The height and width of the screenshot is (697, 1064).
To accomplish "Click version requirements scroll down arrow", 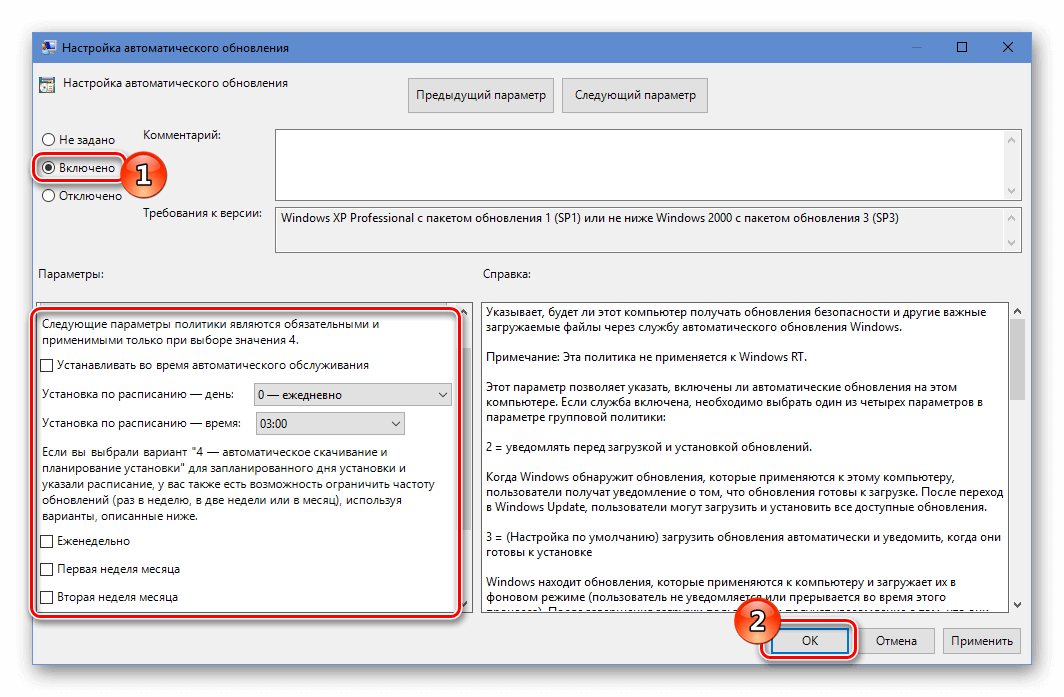I will (1012, 243).
